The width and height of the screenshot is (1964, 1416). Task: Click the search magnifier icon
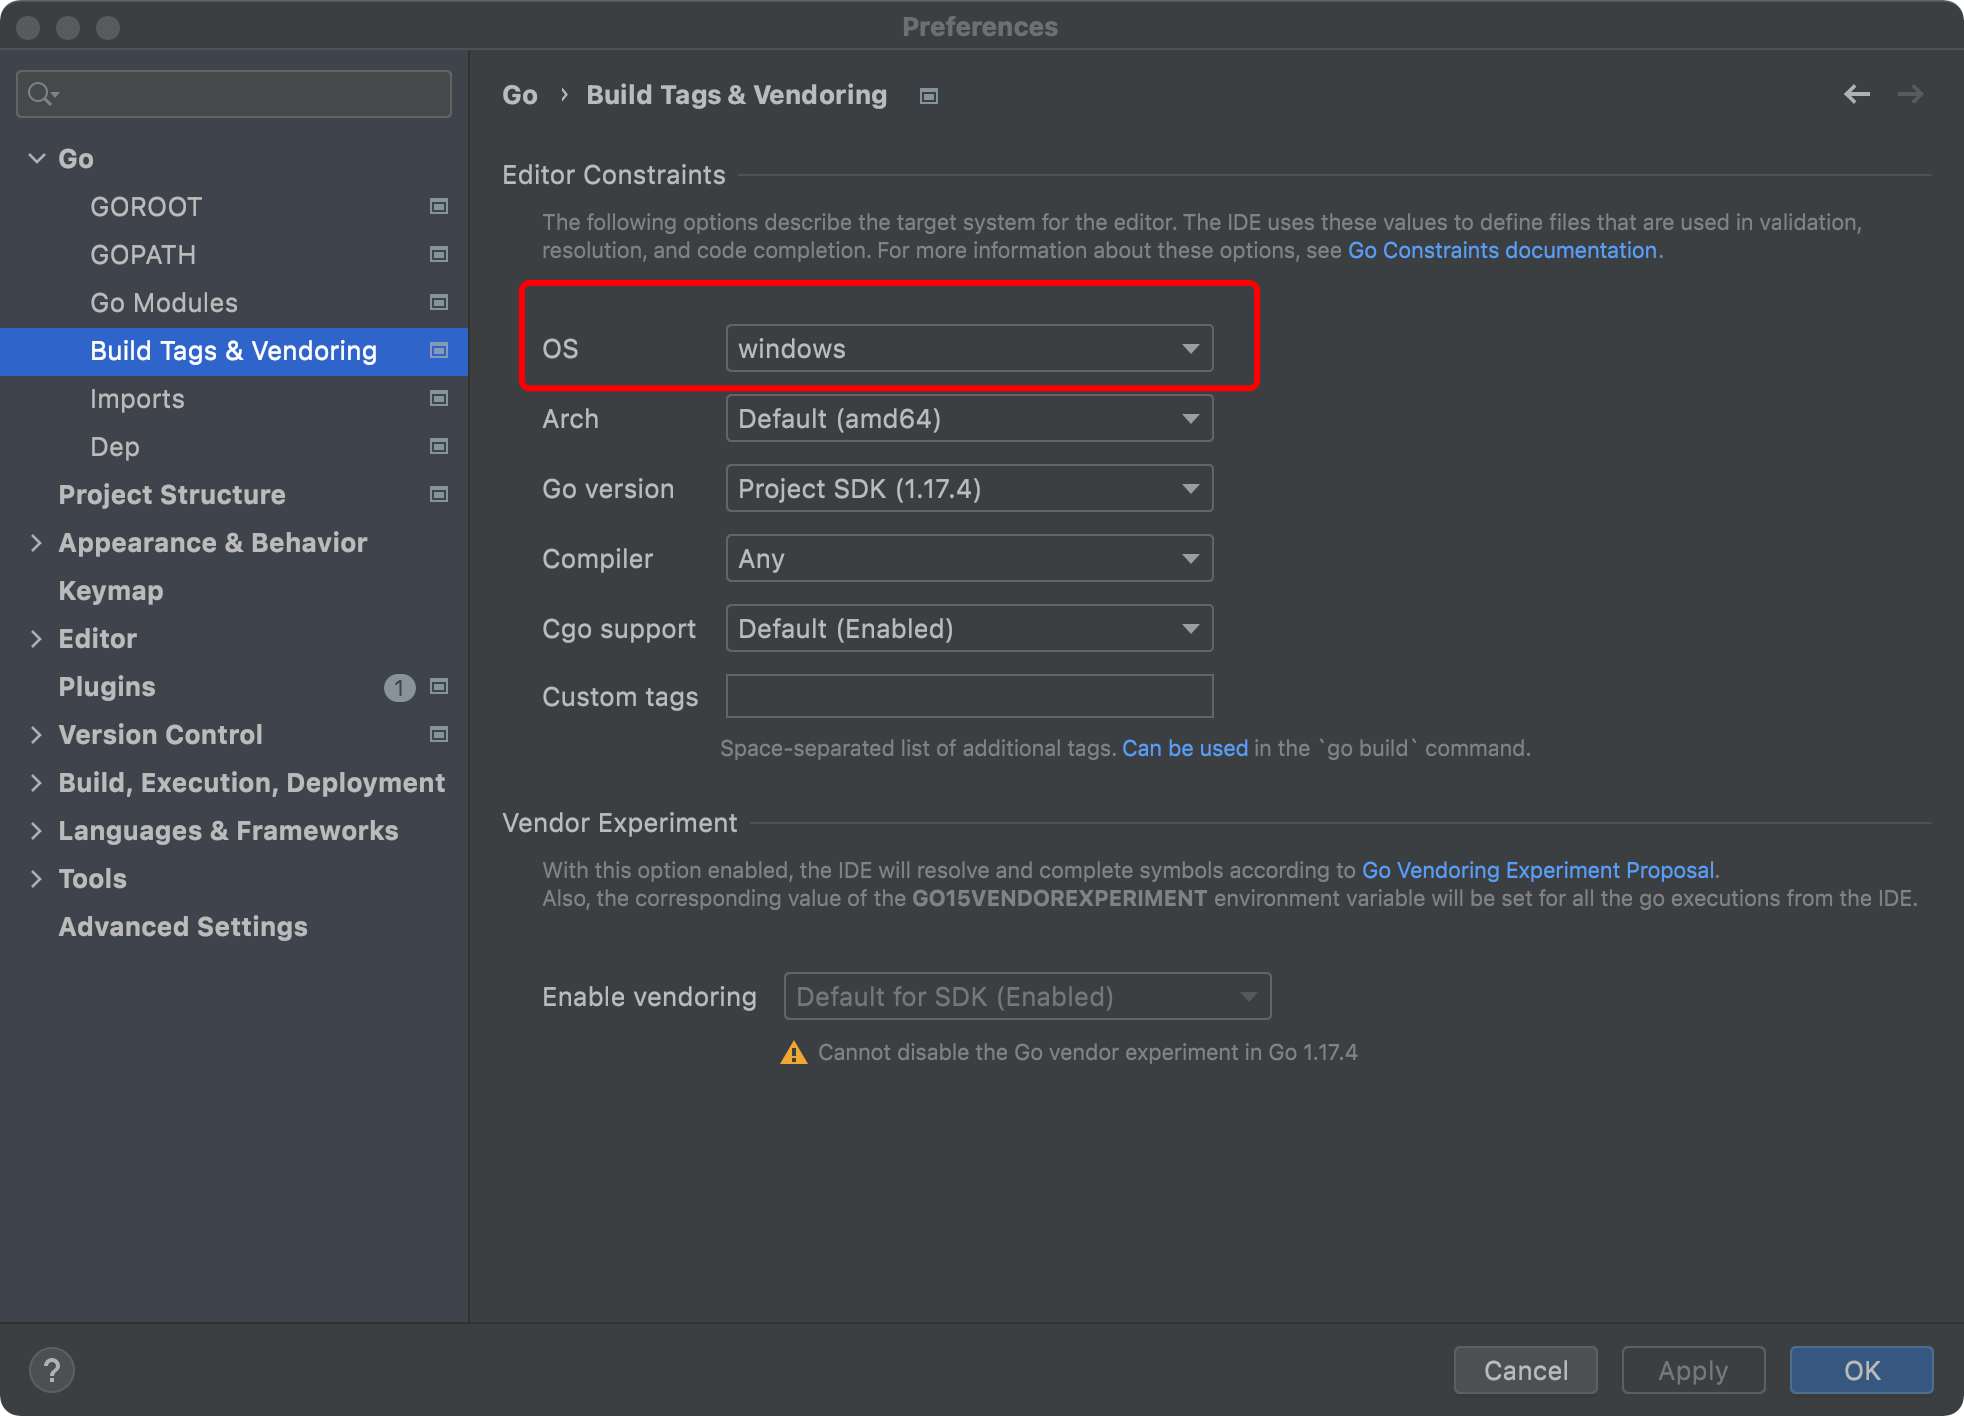(x=42, y=94)
